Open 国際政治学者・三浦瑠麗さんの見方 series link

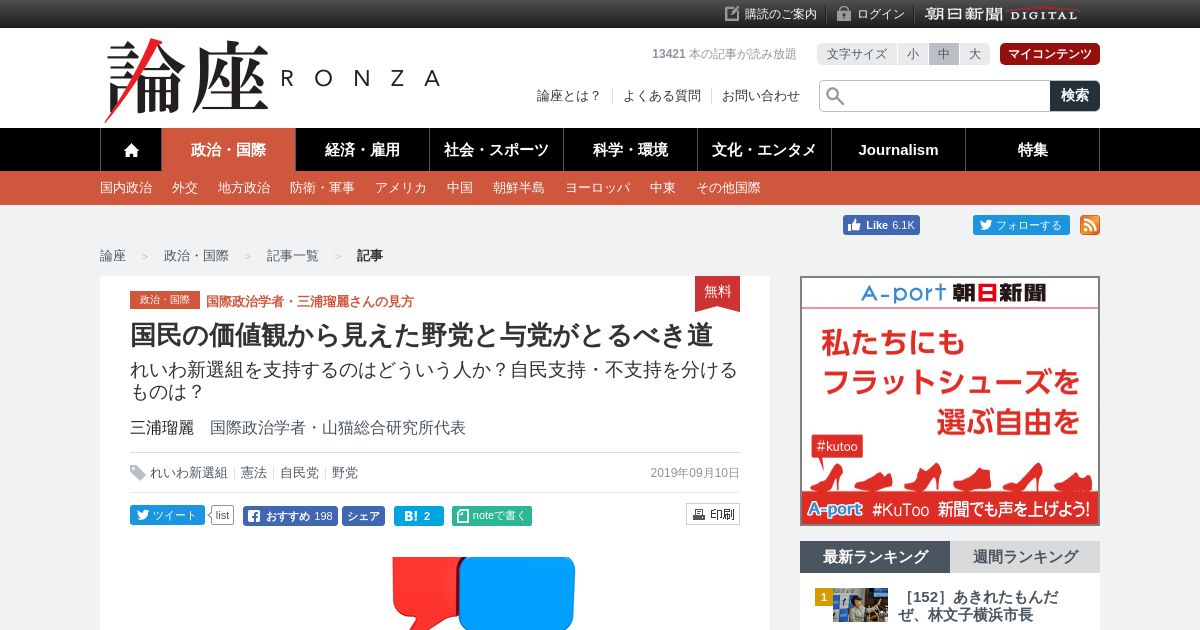tap(310, 301)
